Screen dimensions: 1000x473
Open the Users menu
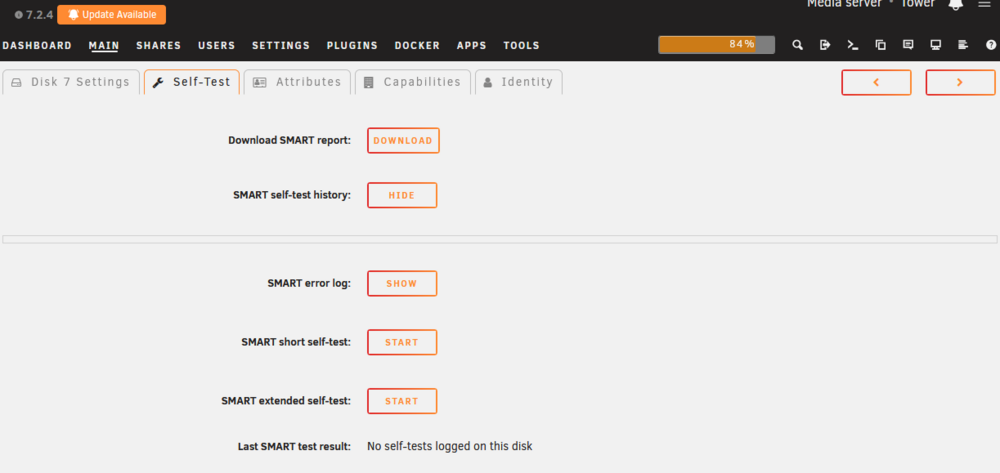click(x=217, y=45)
